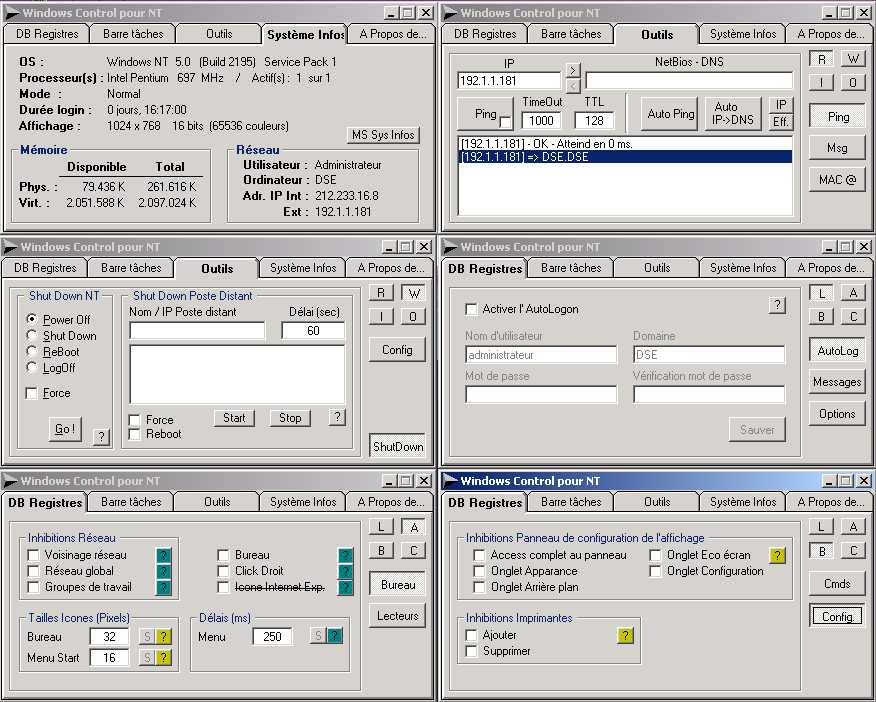Click the MAC @ button

pyautogui.click(x=837, y=179)
